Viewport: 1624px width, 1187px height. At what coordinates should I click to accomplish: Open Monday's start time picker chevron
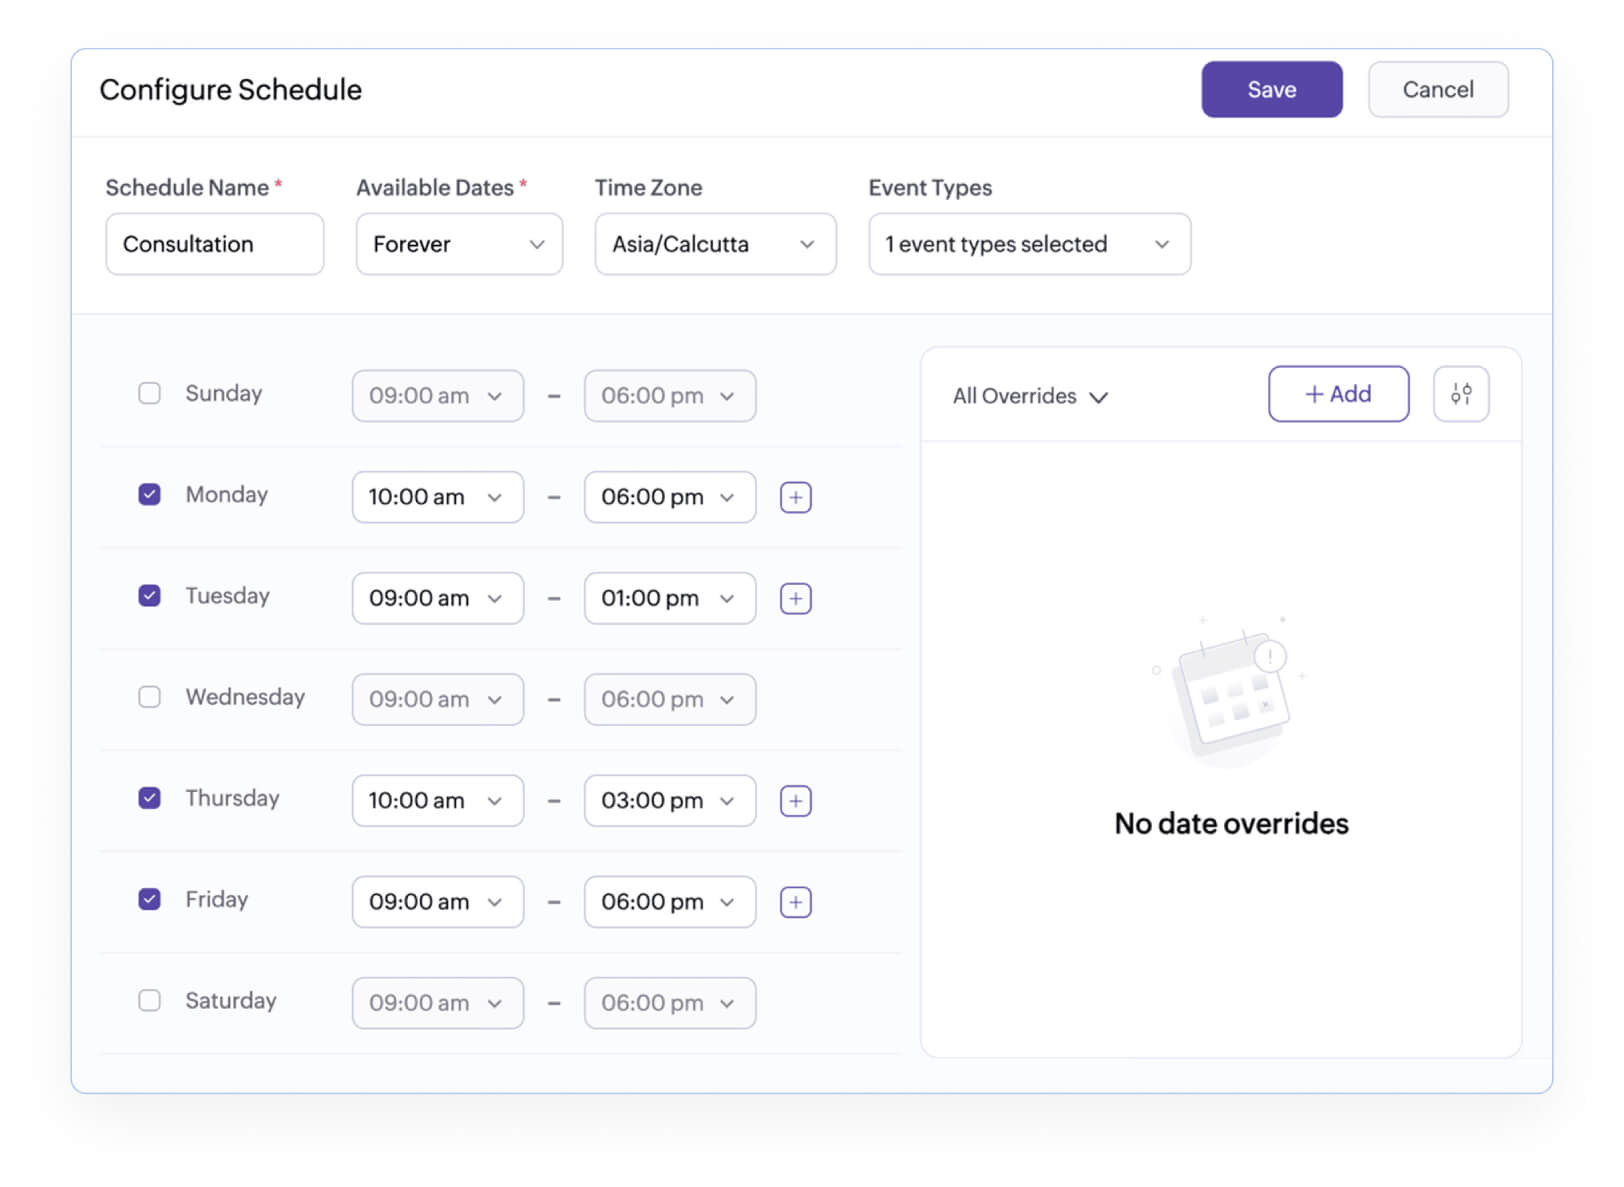(x=496, y=497)
